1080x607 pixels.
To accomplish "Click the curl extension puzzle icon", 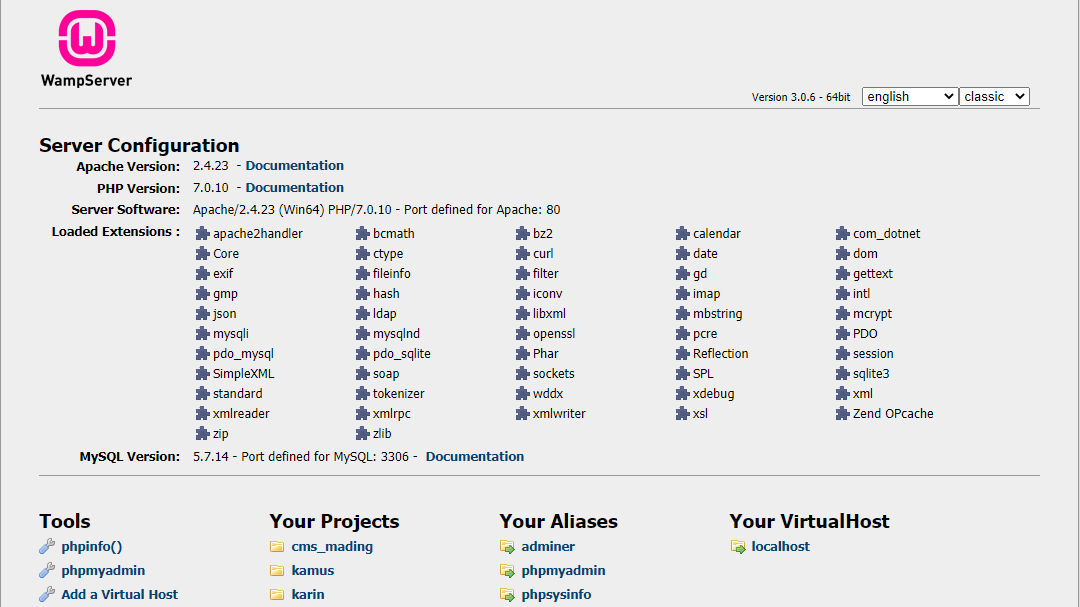I will click(x=523, y=254).
